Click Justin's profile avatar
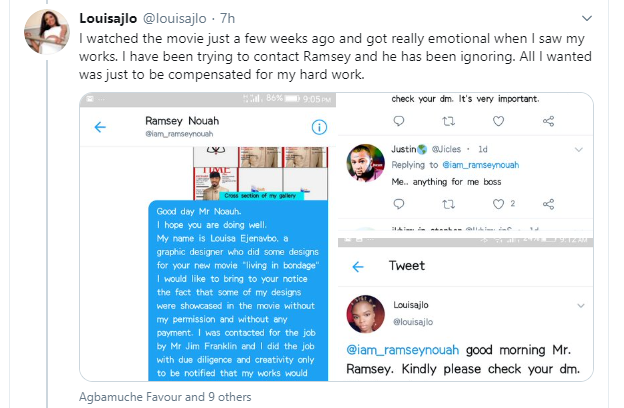The width and height of the screenshot is (624, 408). (366, 161)
